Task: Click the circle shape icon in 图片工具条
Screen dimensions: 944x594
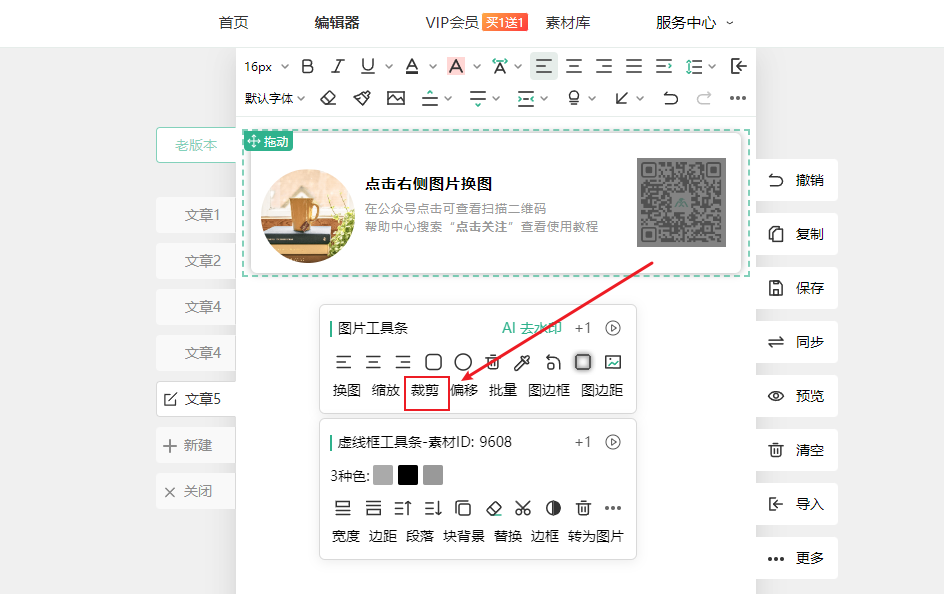Action: click(x=463, y=362)
